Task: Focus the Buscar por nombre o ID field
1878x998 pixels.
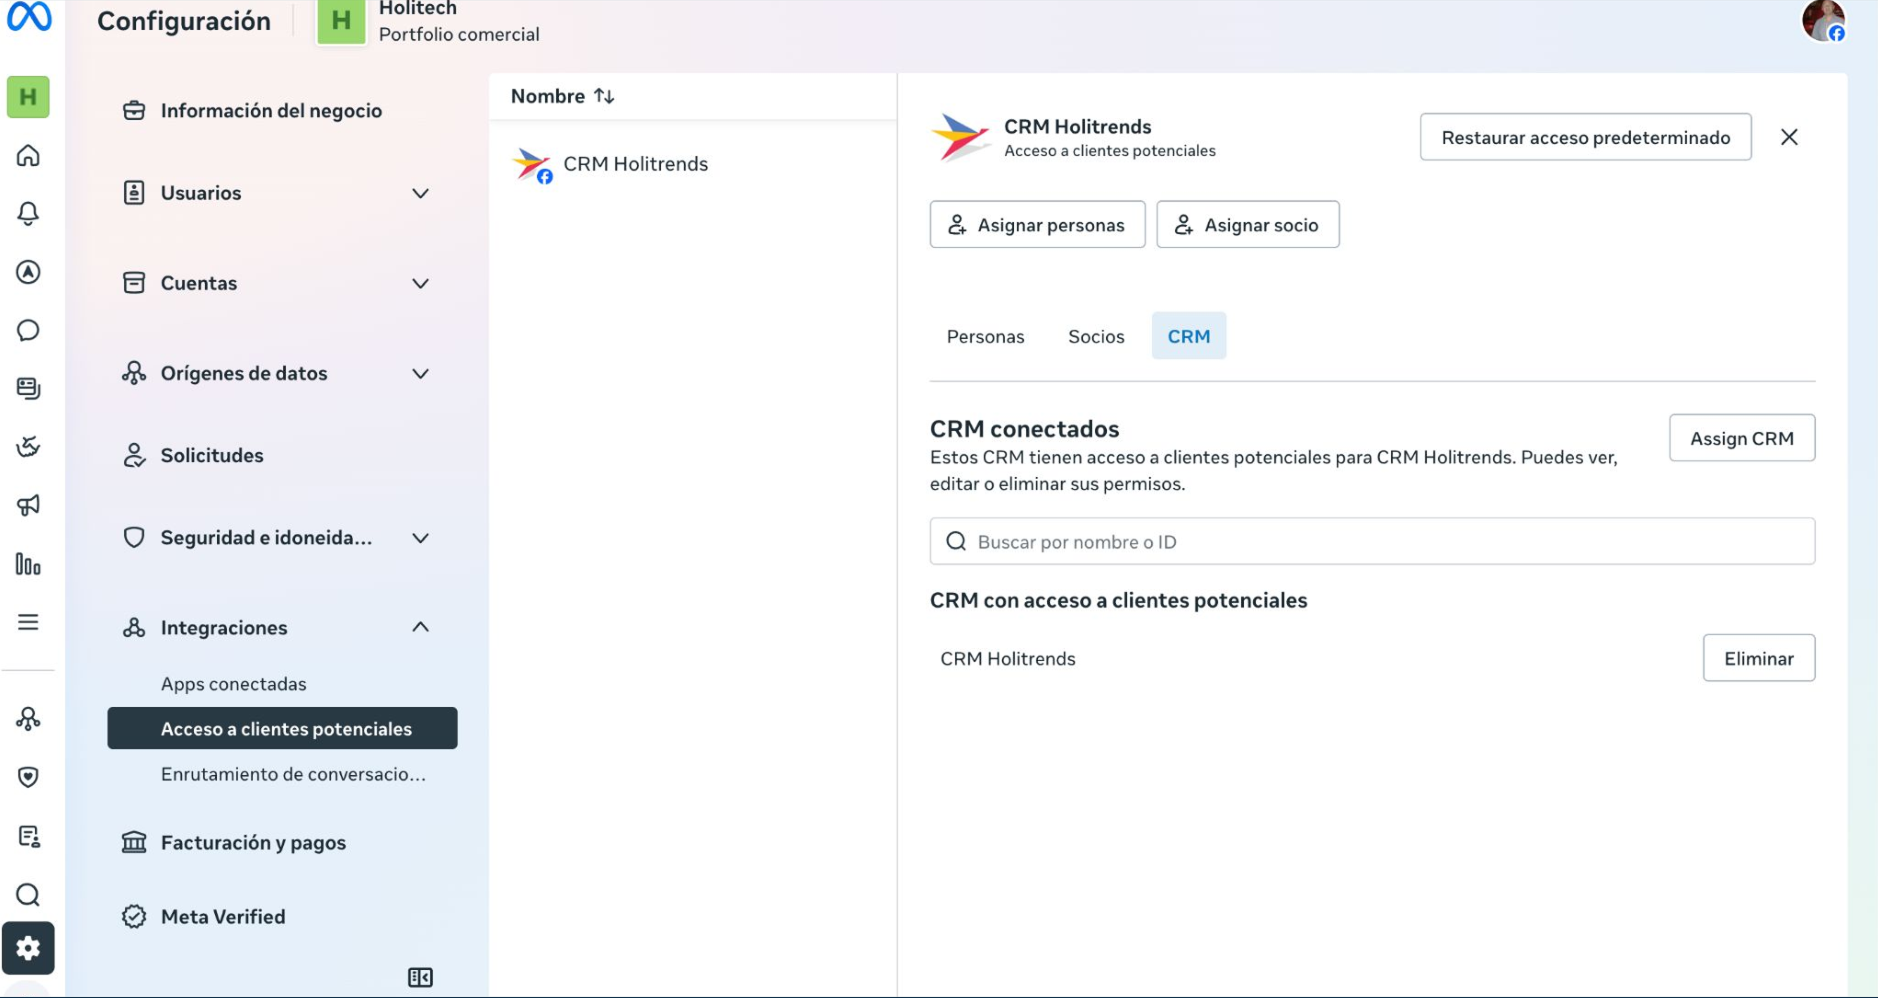Action: (x=1372, y=541)
